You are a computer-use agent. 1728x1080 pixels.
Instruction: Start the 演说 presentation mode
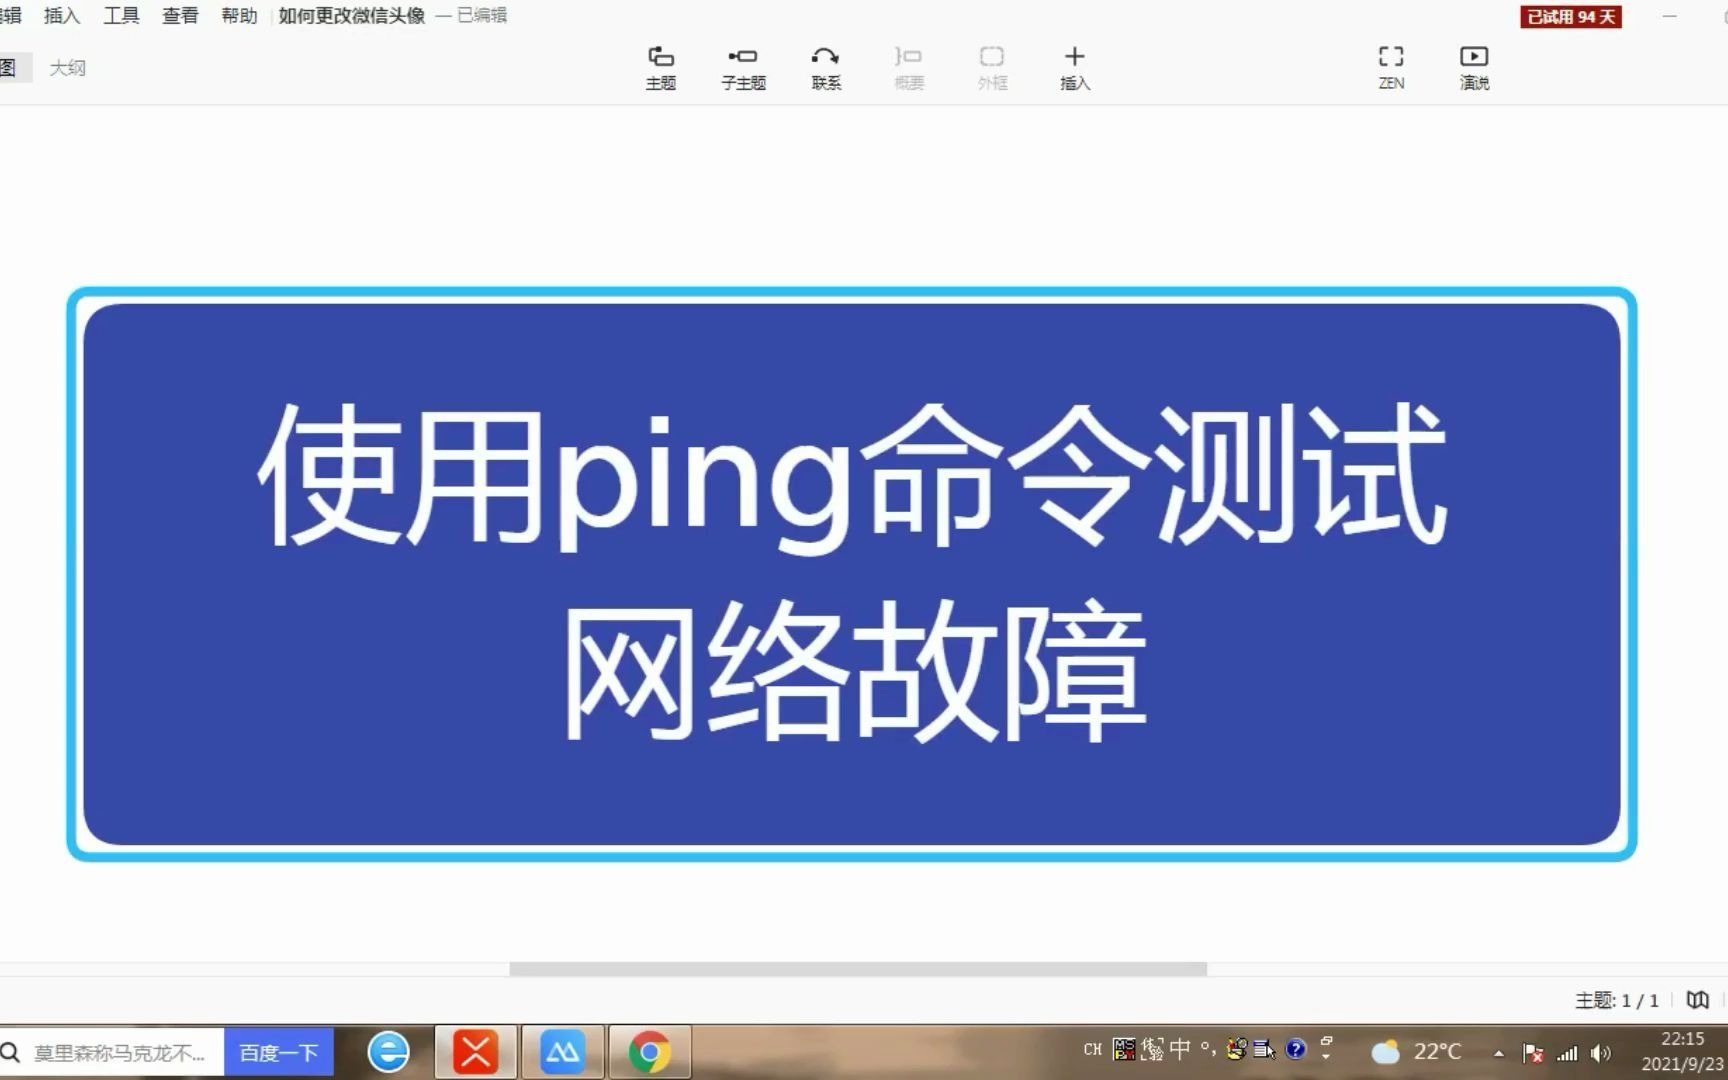click(1474, 68)
